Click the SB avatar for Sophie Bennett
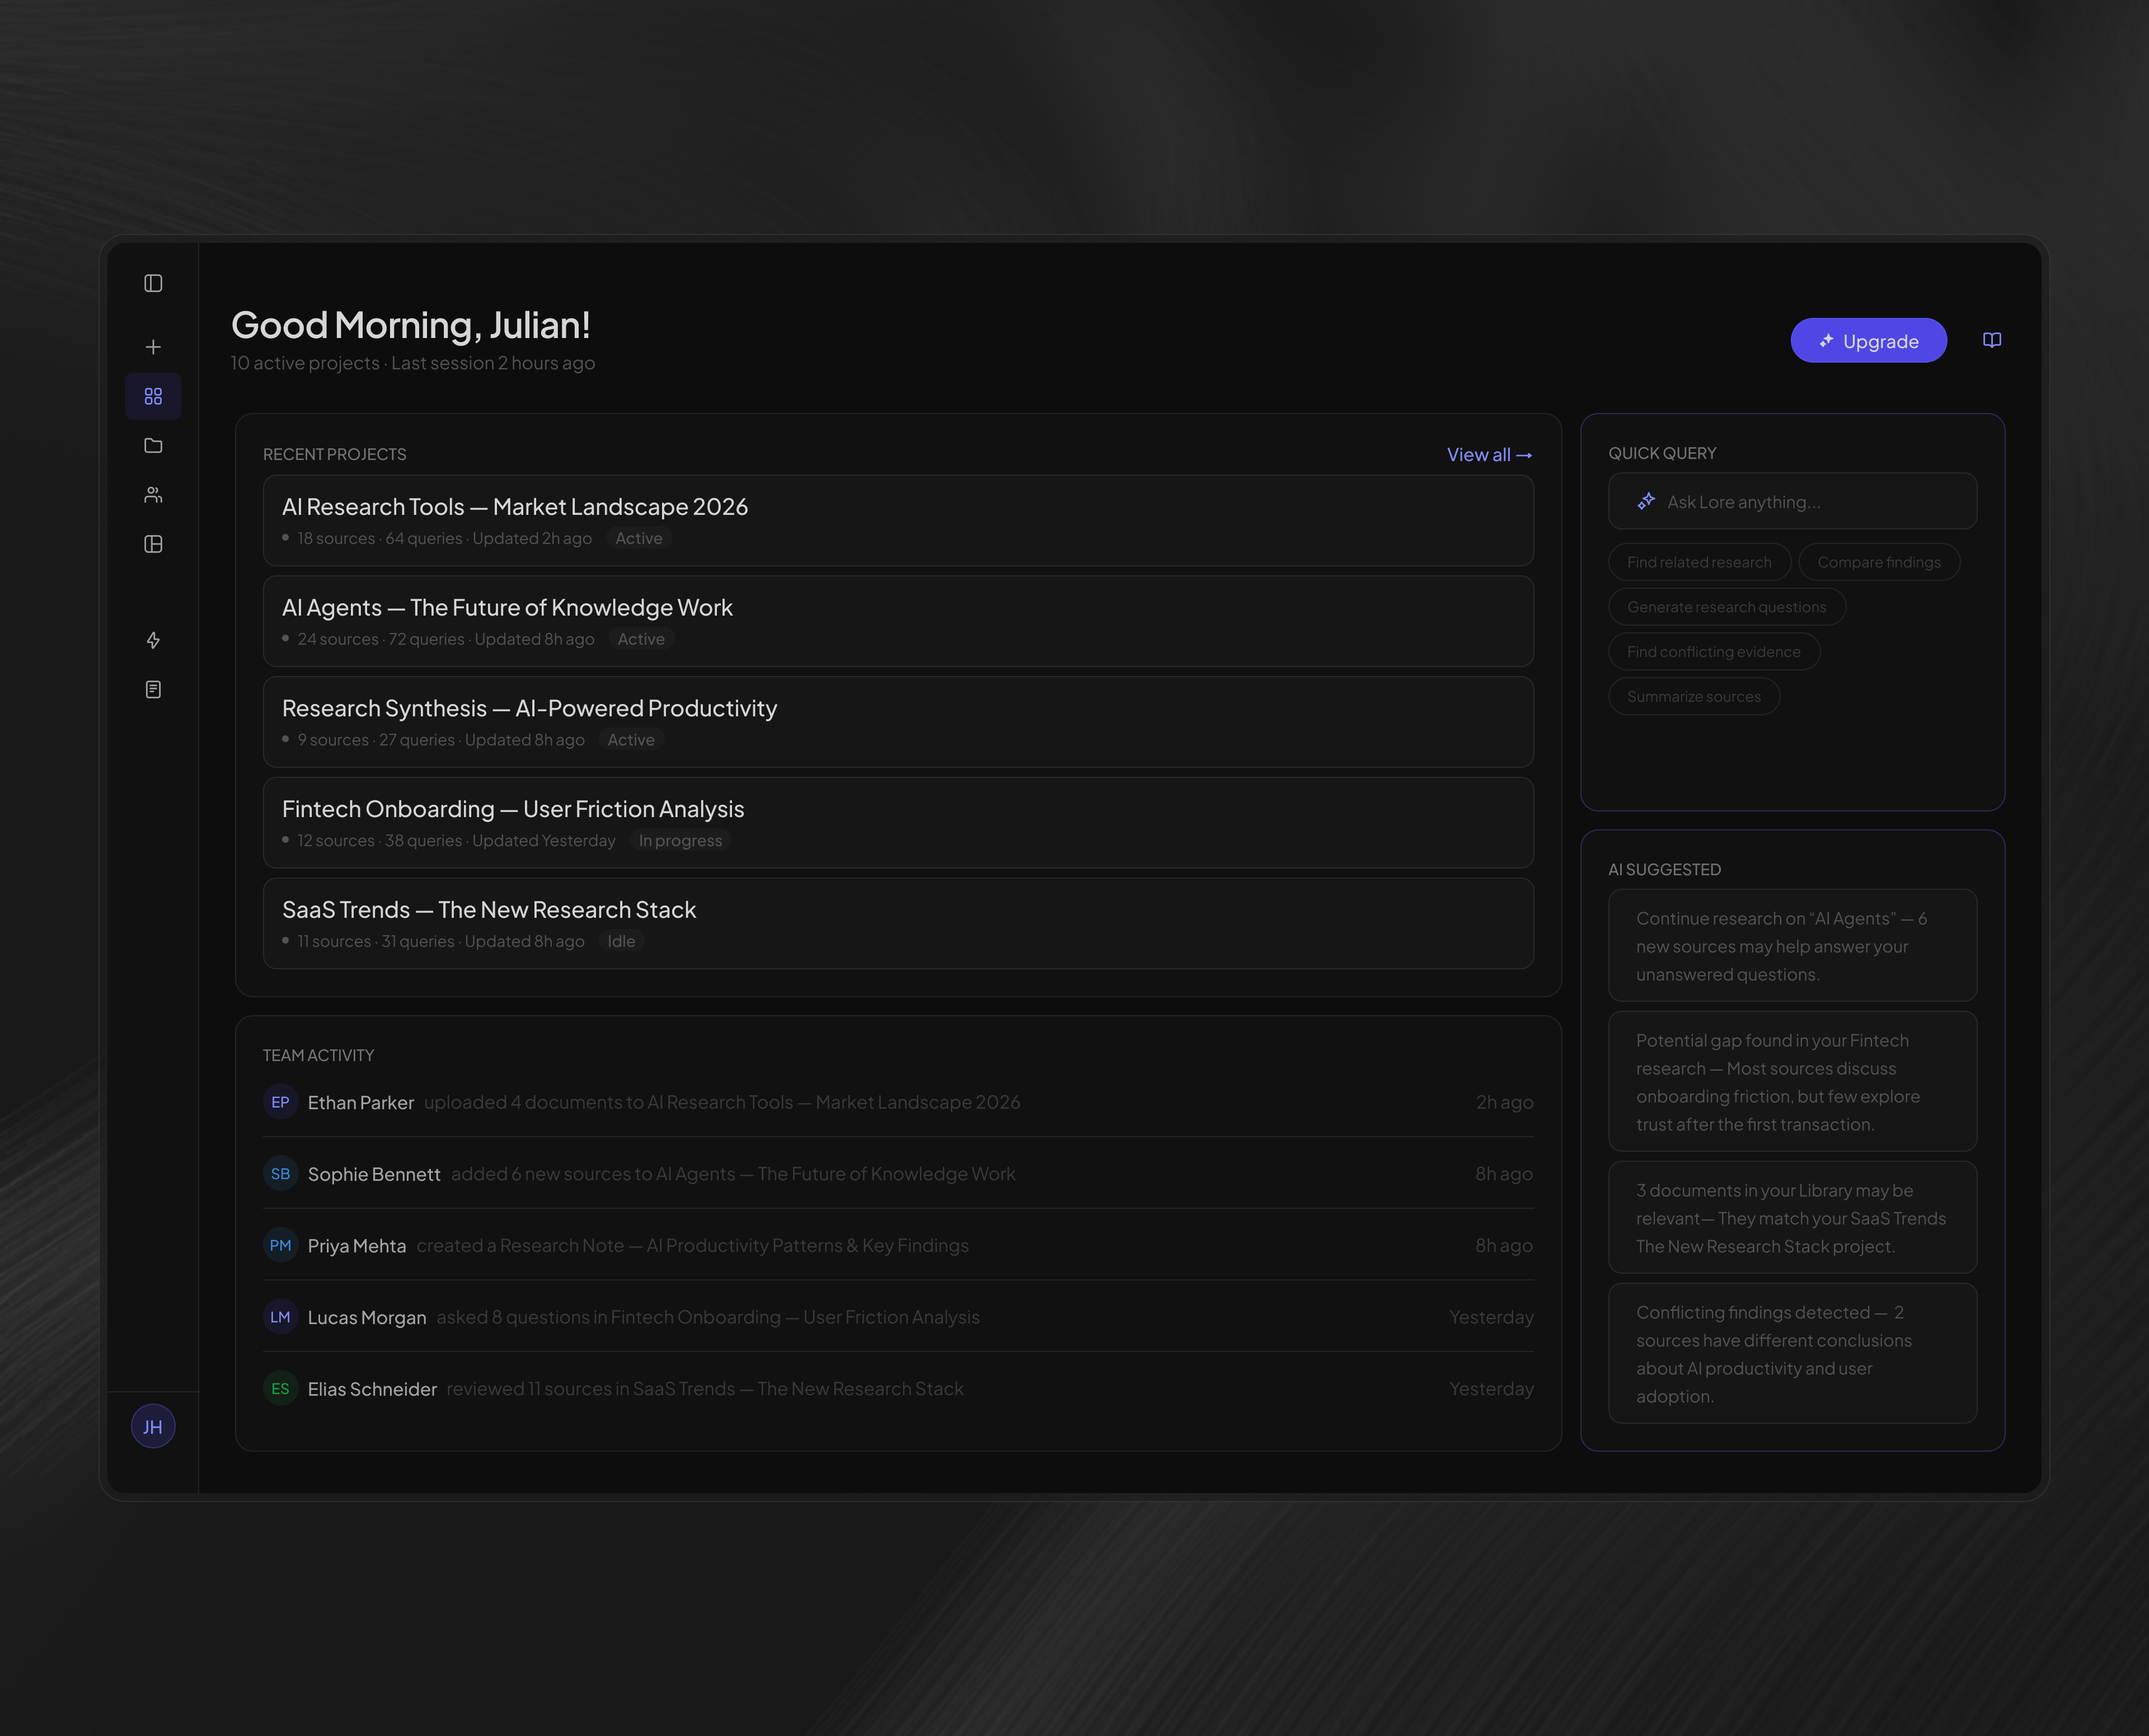 [x=280, y=1174]
